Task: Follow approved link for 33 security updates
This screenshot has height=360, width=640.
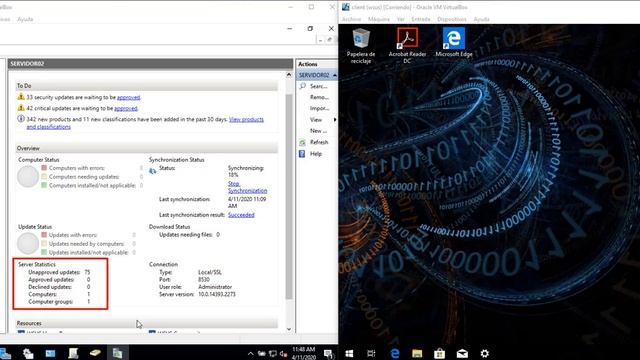Action: [x=129, y=97]
